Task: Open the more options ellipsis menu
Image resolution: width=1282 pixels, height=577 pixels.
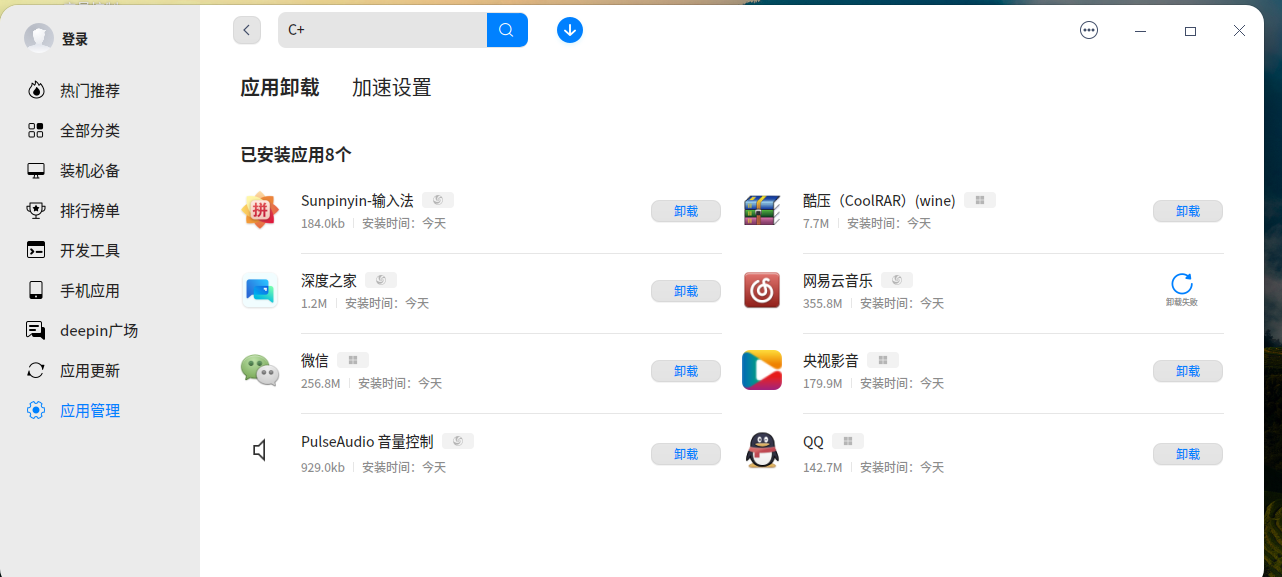Action: (1089, 30)
